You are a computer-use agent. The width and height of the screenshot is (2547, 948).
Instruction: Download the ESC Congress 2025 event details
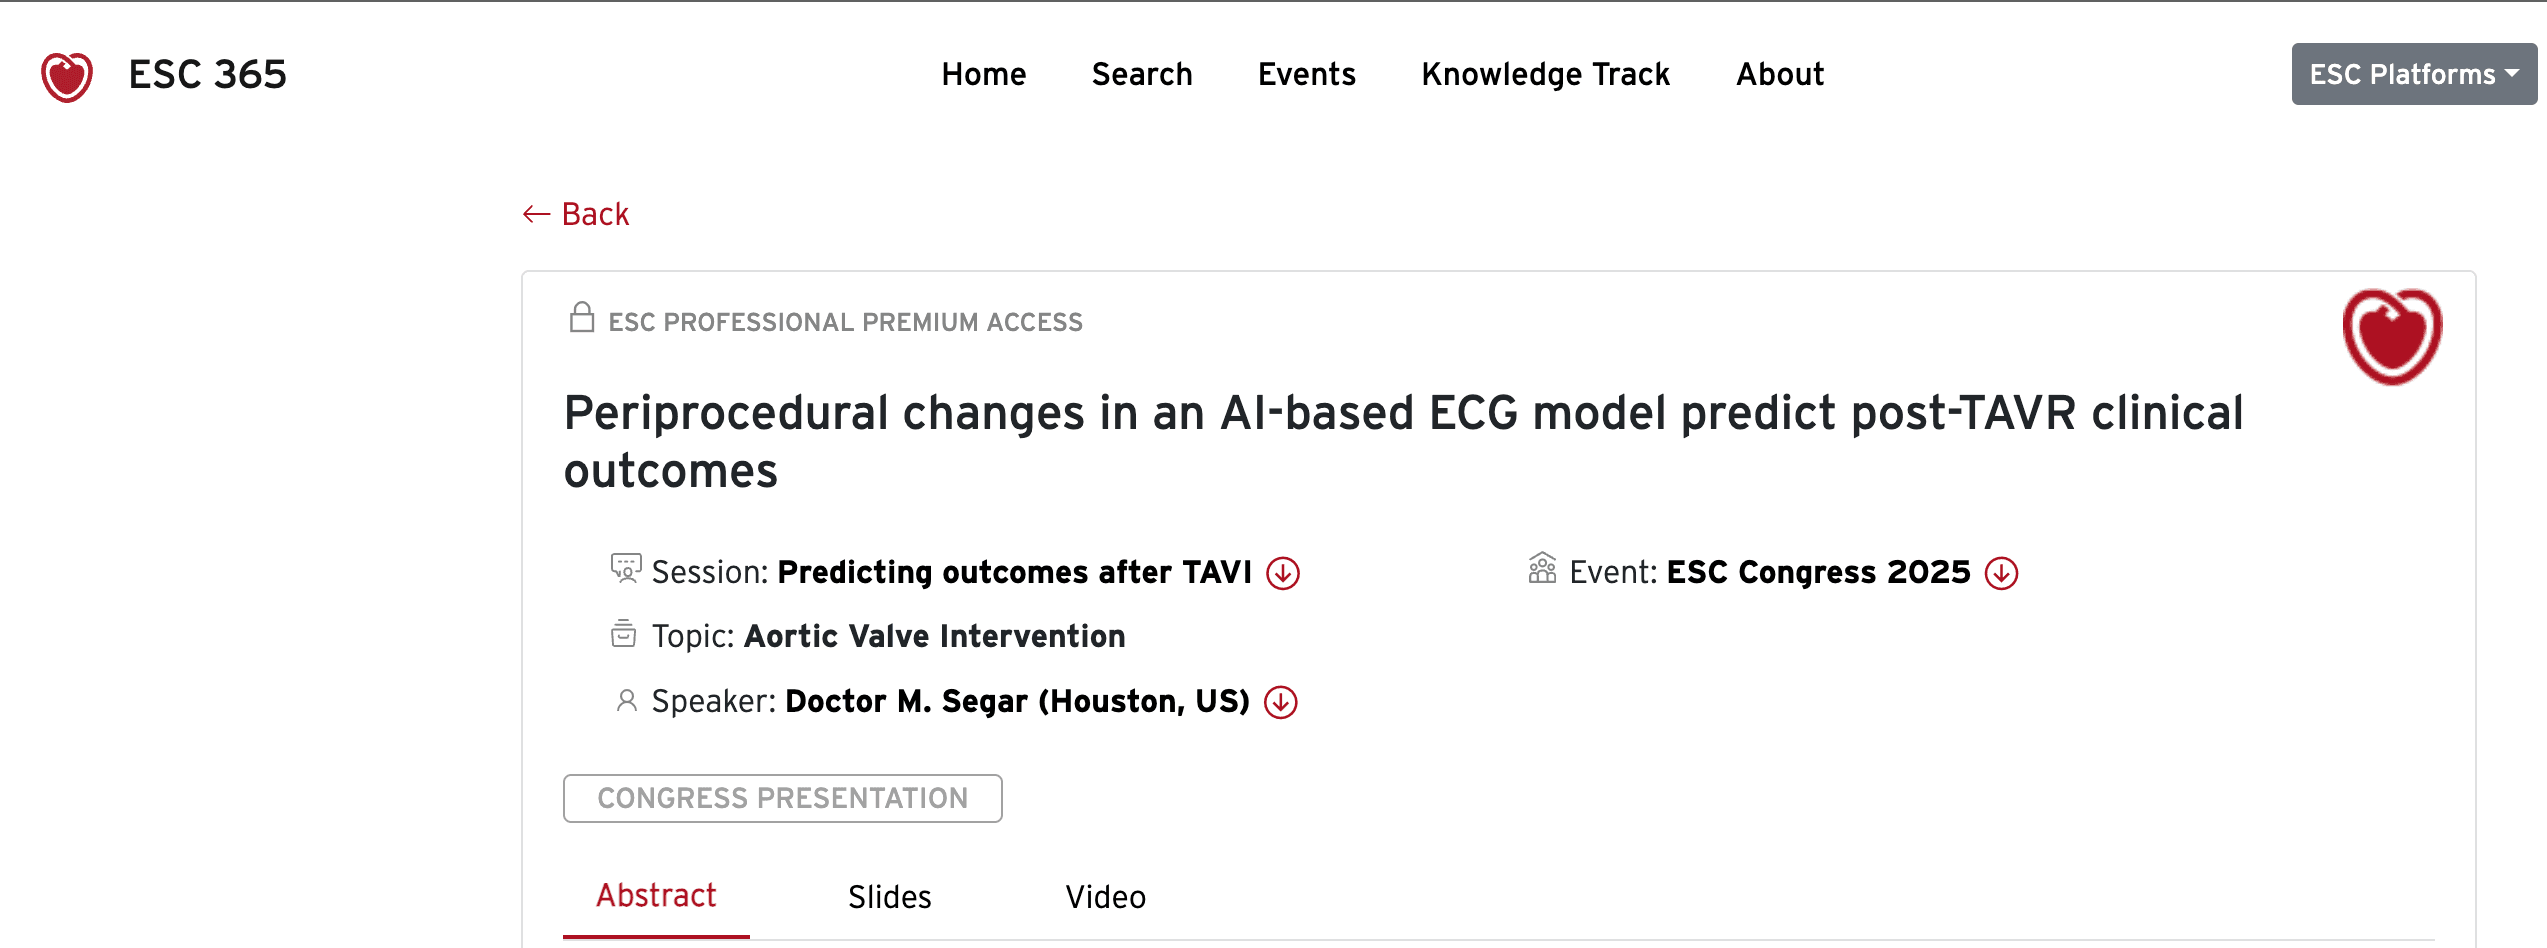click(x=2000, y=573)
